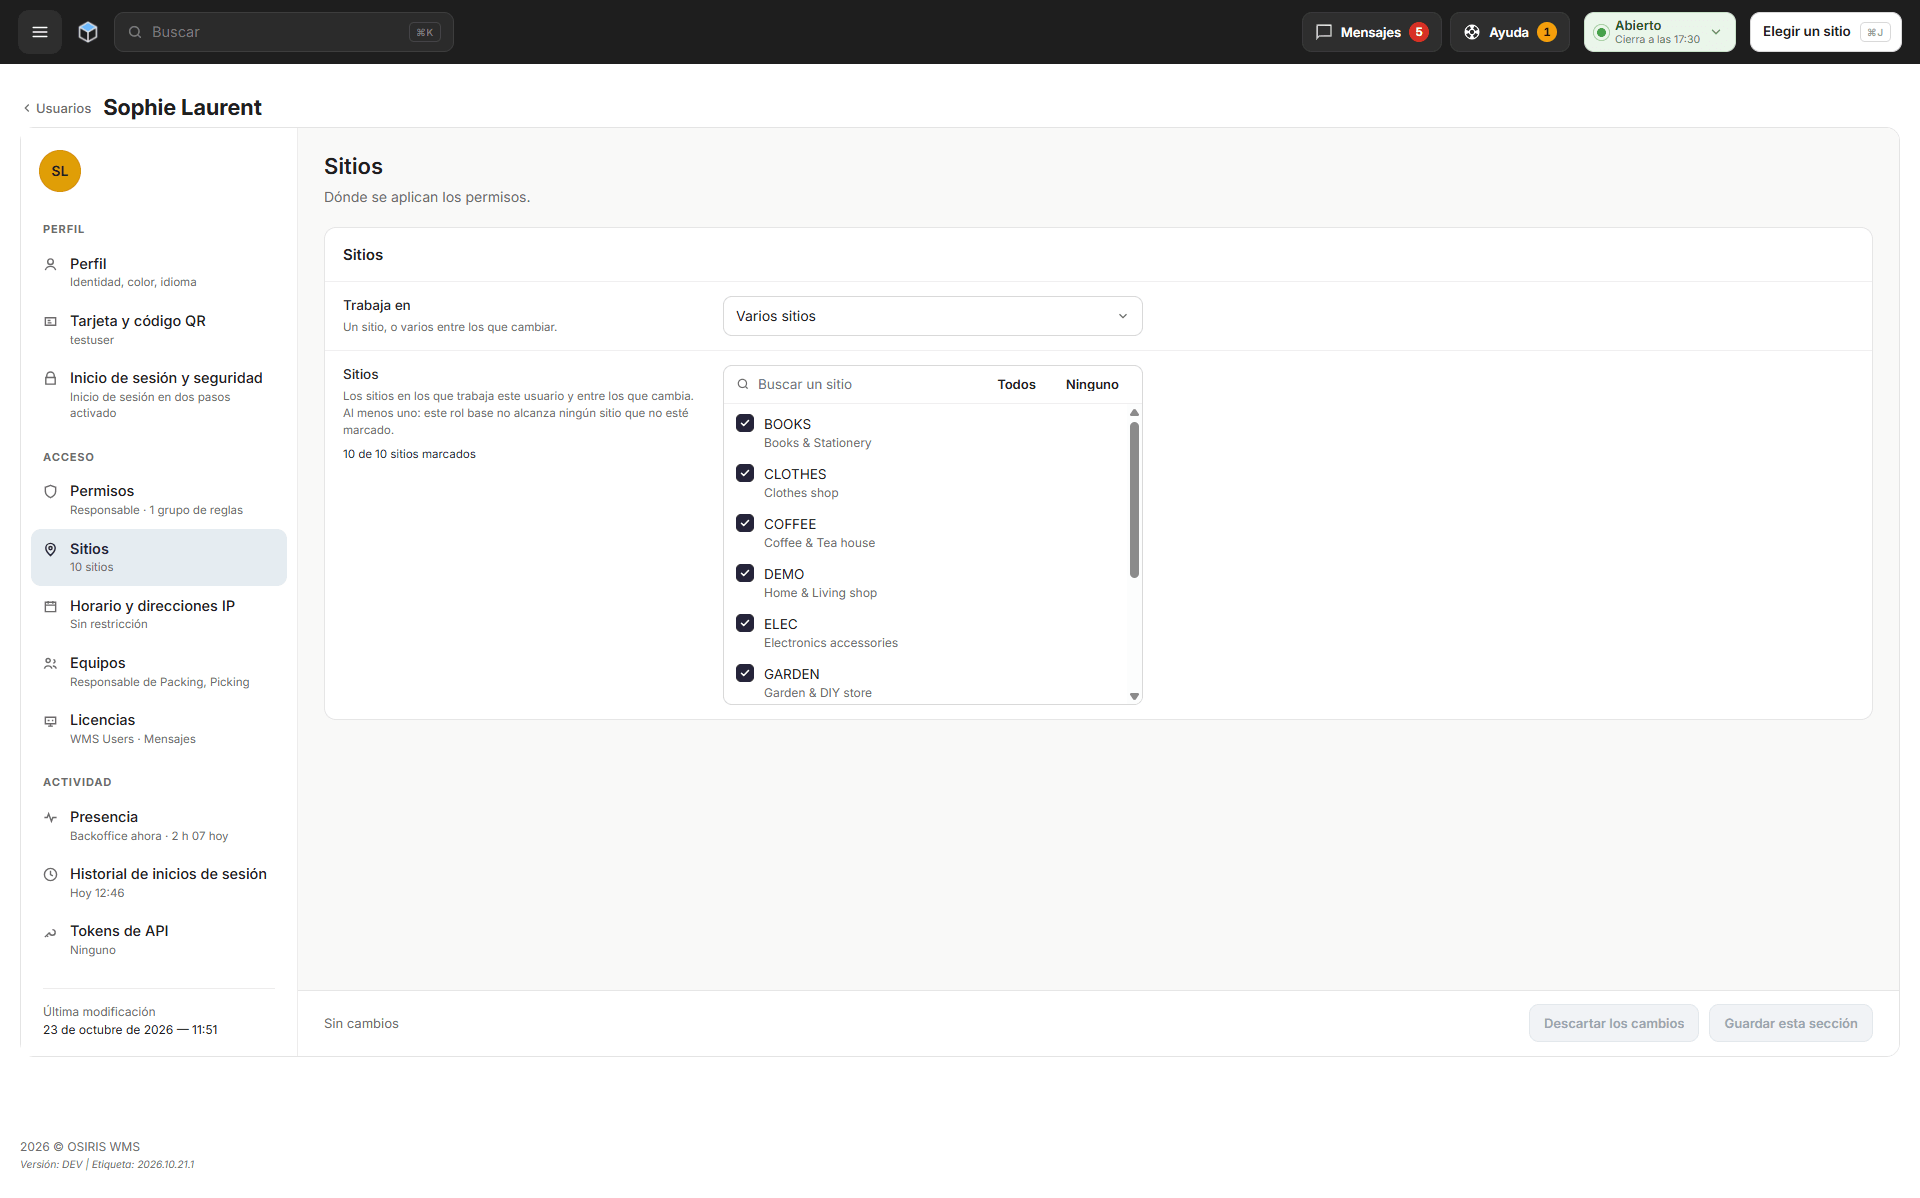
Task: Expand the Varios sitios dropdown
Action: [x=932, y=316]
